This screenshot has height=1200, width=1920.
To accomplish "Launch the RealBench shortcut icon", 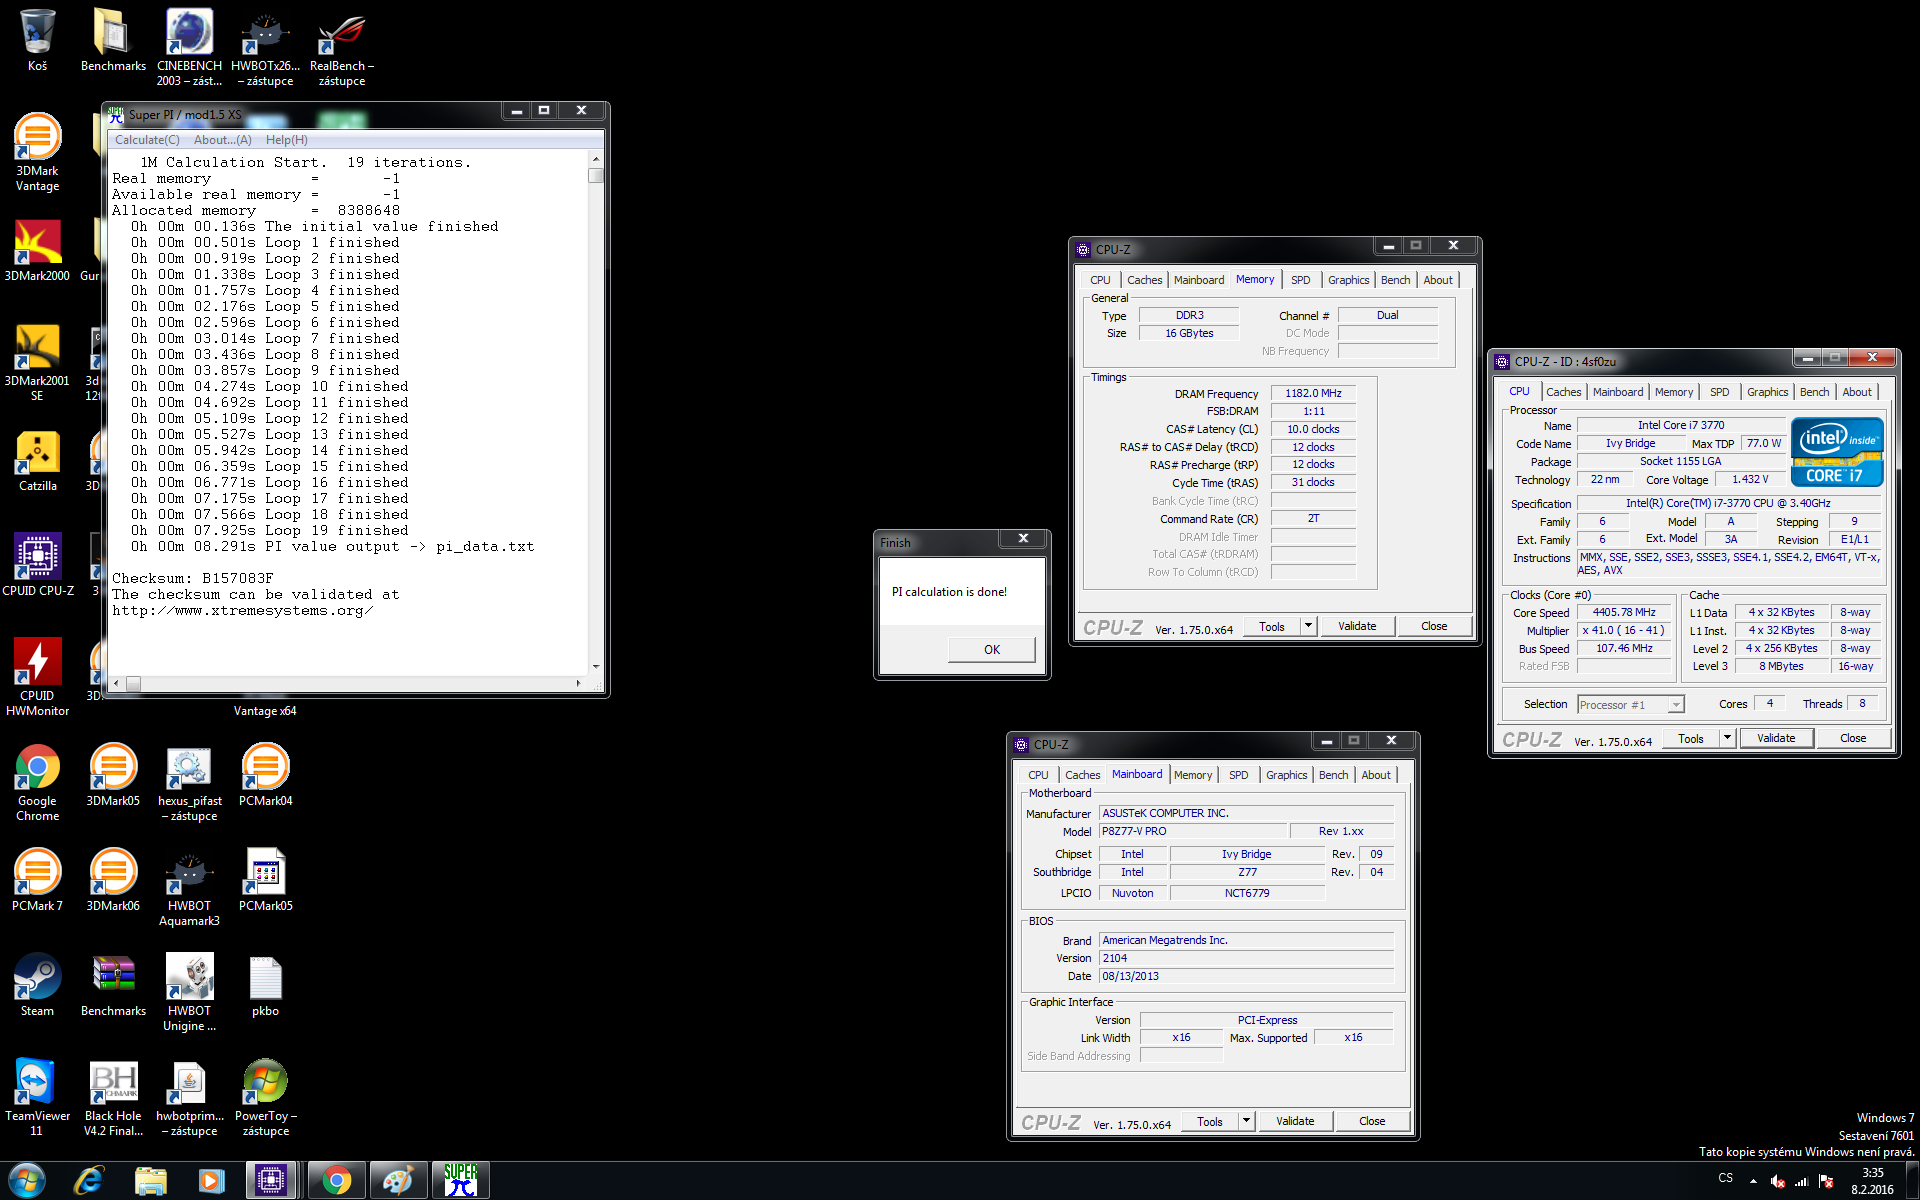I will [x=341, y=46].
